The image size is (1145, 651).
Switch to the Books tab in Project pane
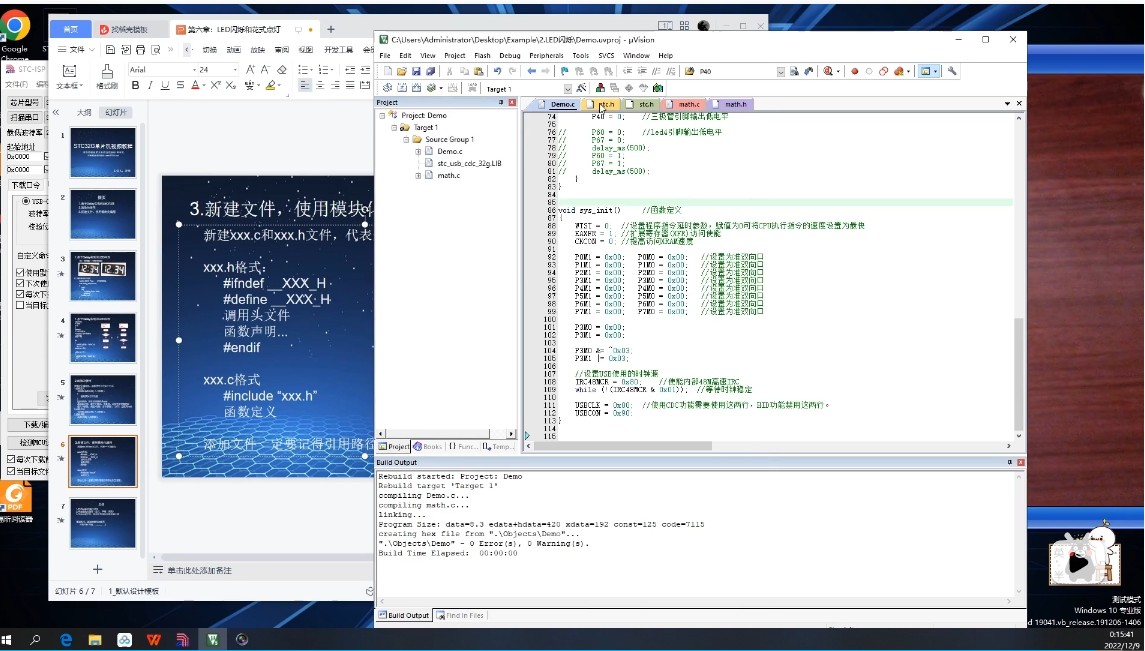tap(428, 446)
